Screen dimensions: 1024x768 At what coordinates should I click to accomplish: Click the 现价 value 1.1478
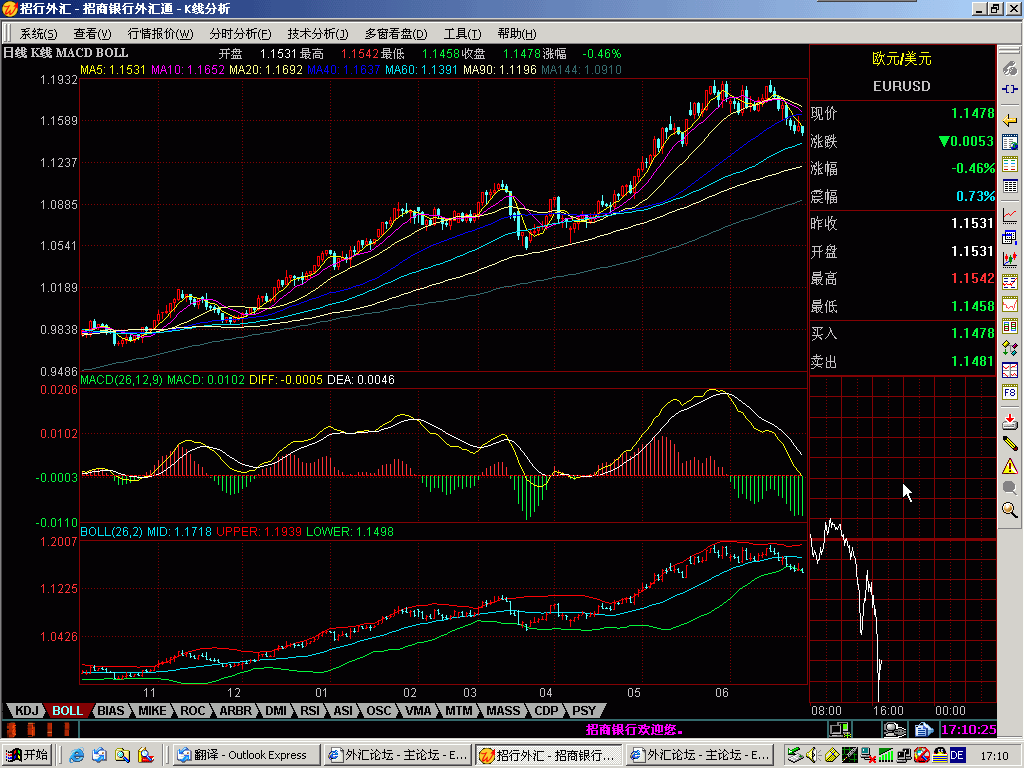[972, 113]
